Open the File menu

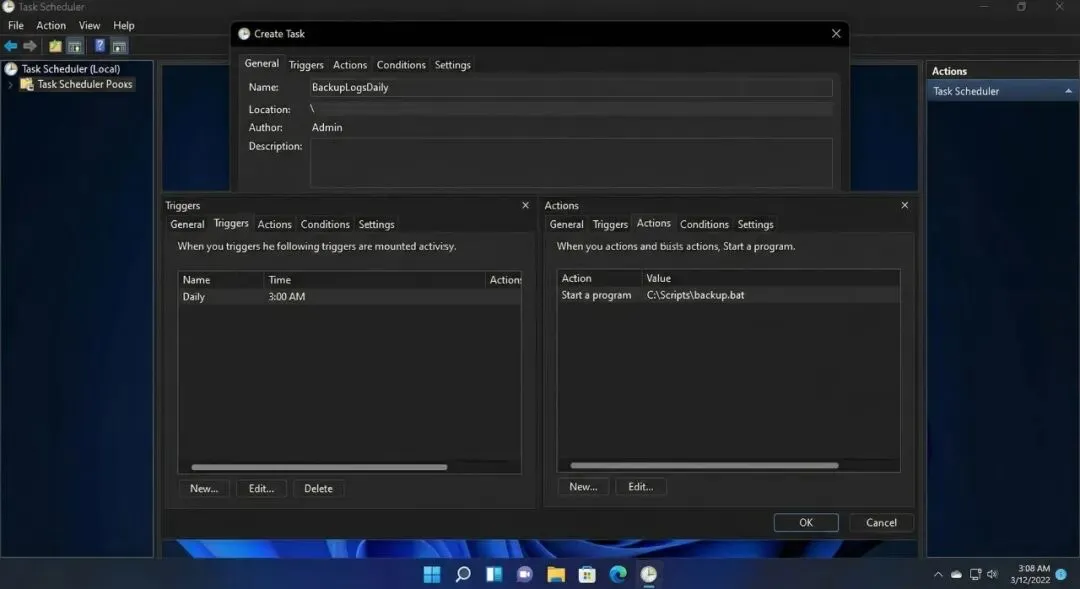click(16, 25)
